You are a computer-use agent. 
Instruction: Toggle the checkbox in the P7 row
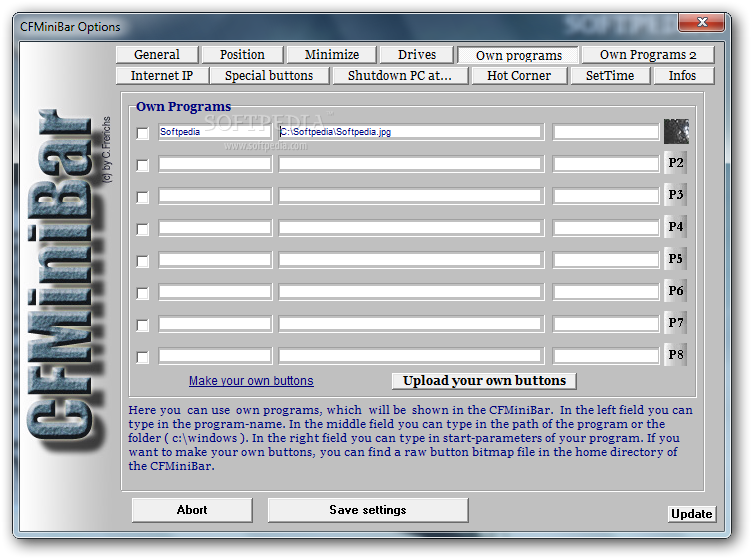click(142, 325)
